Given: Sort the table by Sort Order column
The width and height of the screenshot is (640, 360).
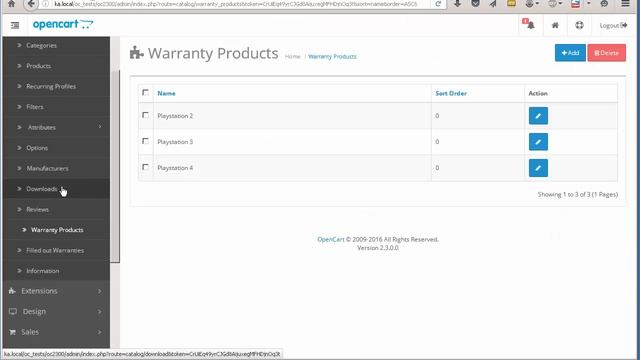Looking at the screenshot, I should coord(451,93).
